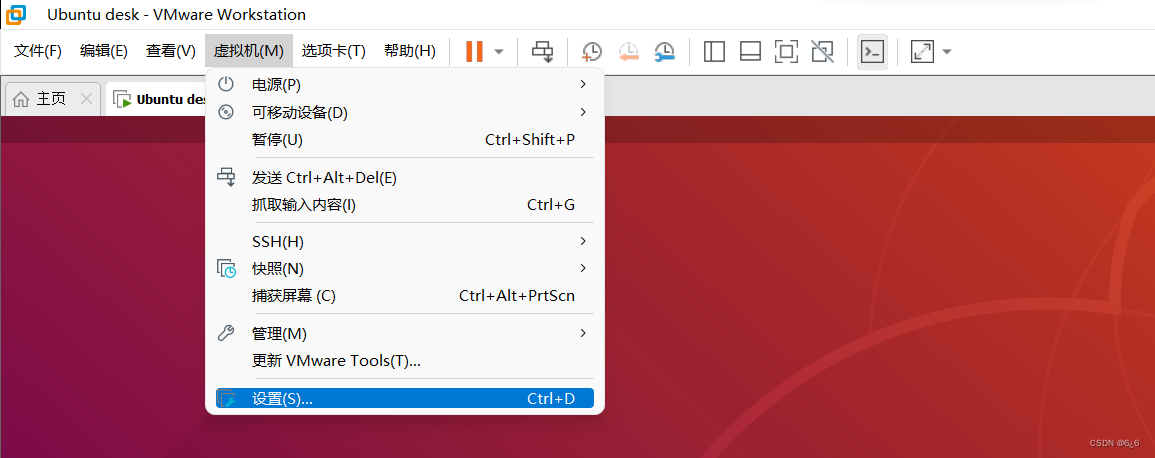The width and height of the screenshot is (1155, 458).
Task: Click the power icon beside 电源(P)
Action: coord(227,84)
